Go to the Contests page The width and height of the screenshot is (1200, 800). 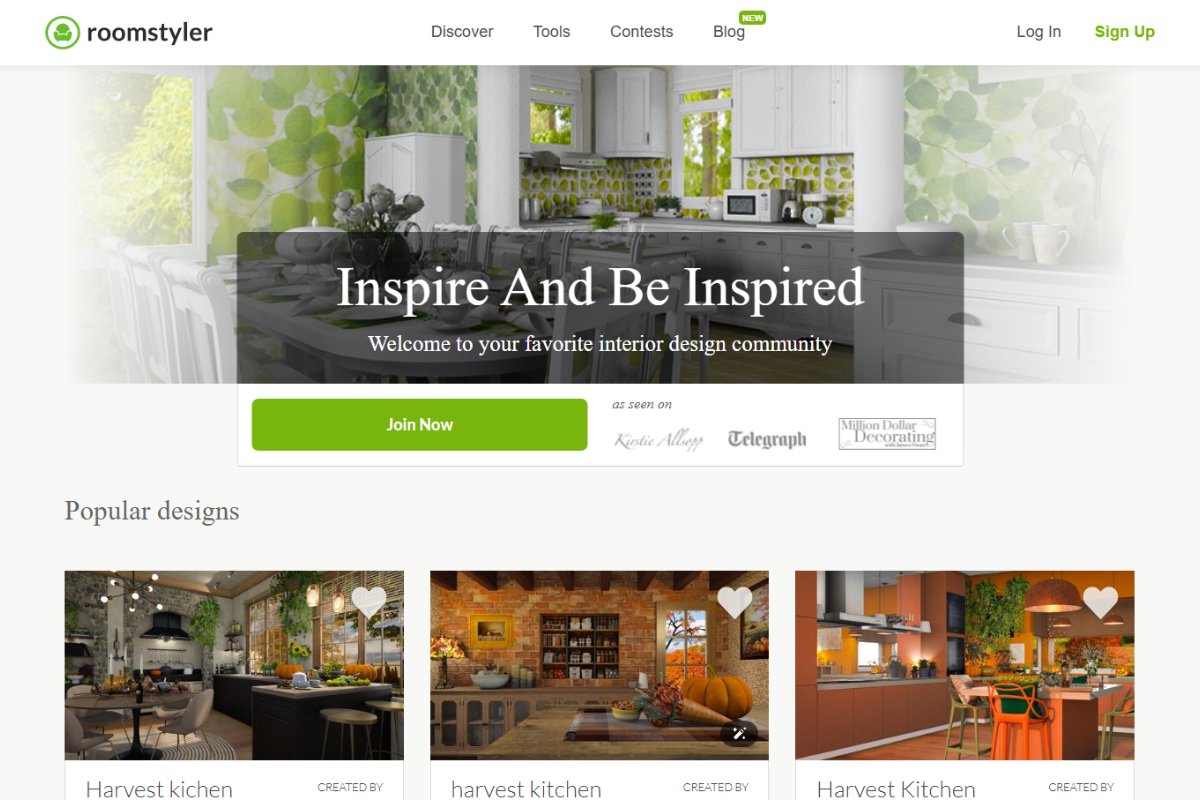(641, 32)
